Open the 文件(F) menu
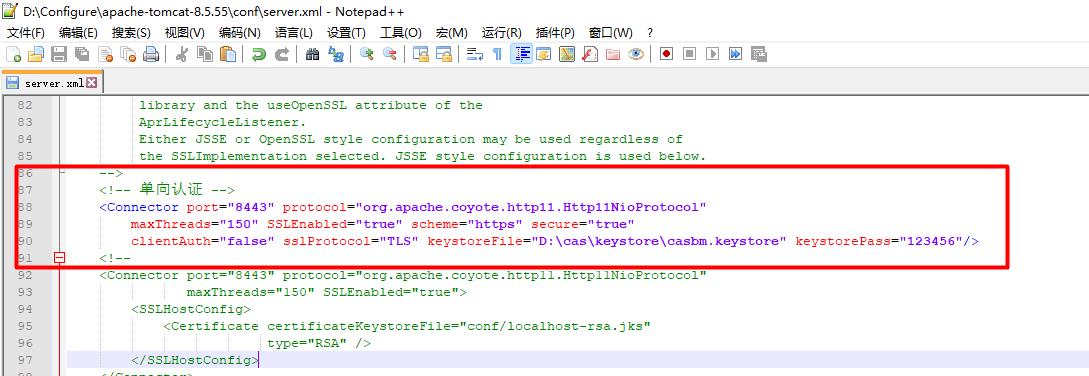The image size is (1089, 376). tap(26, 33)
